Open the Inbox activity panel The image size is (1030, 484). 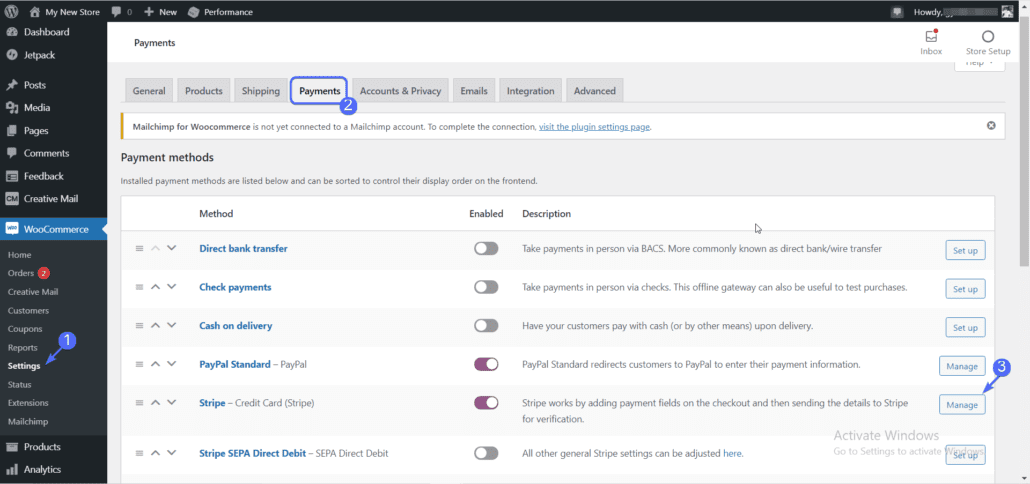(x=931, y=43)
